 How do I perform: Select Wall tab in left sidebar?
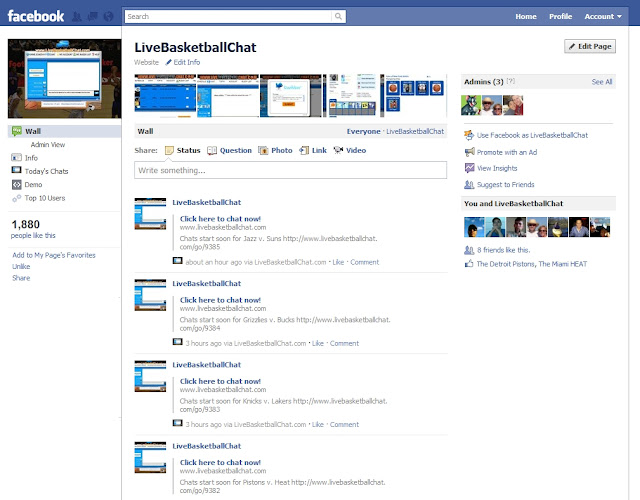click(x=64, y=131)
